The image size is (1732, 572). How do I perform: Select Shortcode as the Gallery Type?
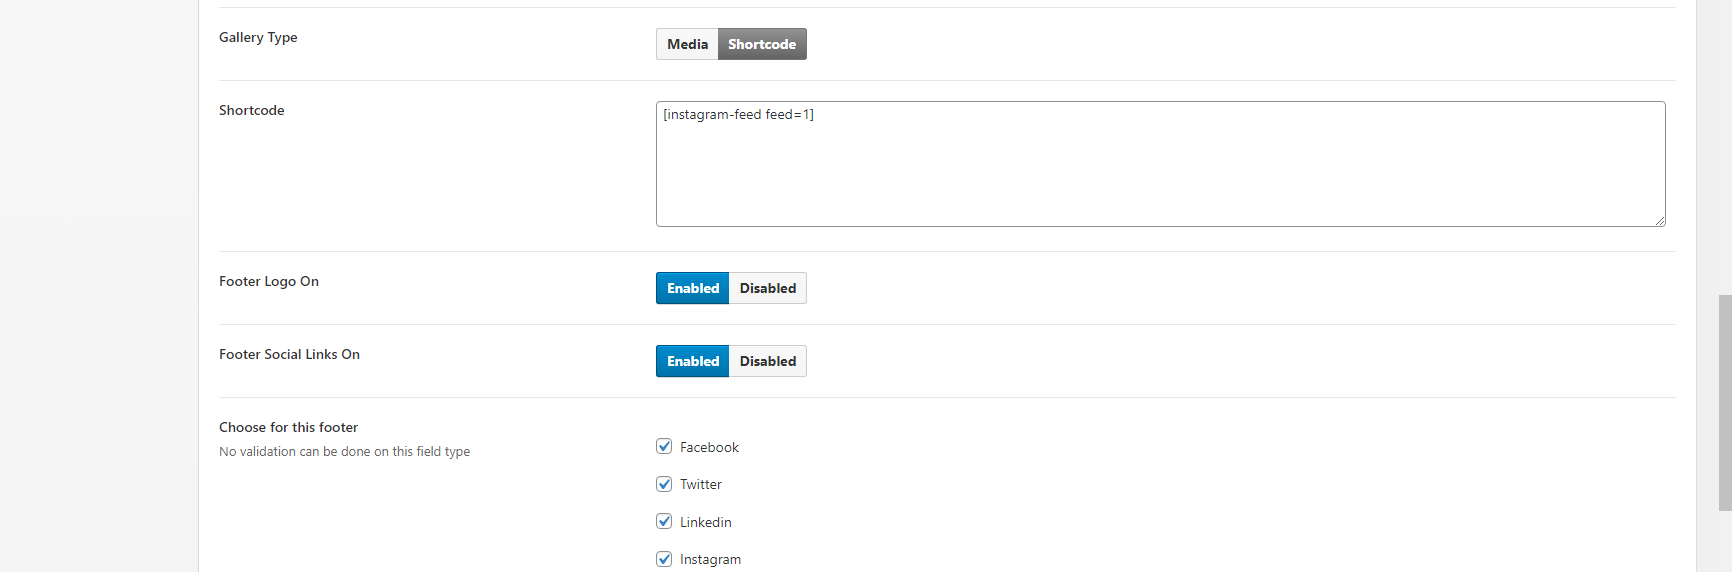coord(762,44)
